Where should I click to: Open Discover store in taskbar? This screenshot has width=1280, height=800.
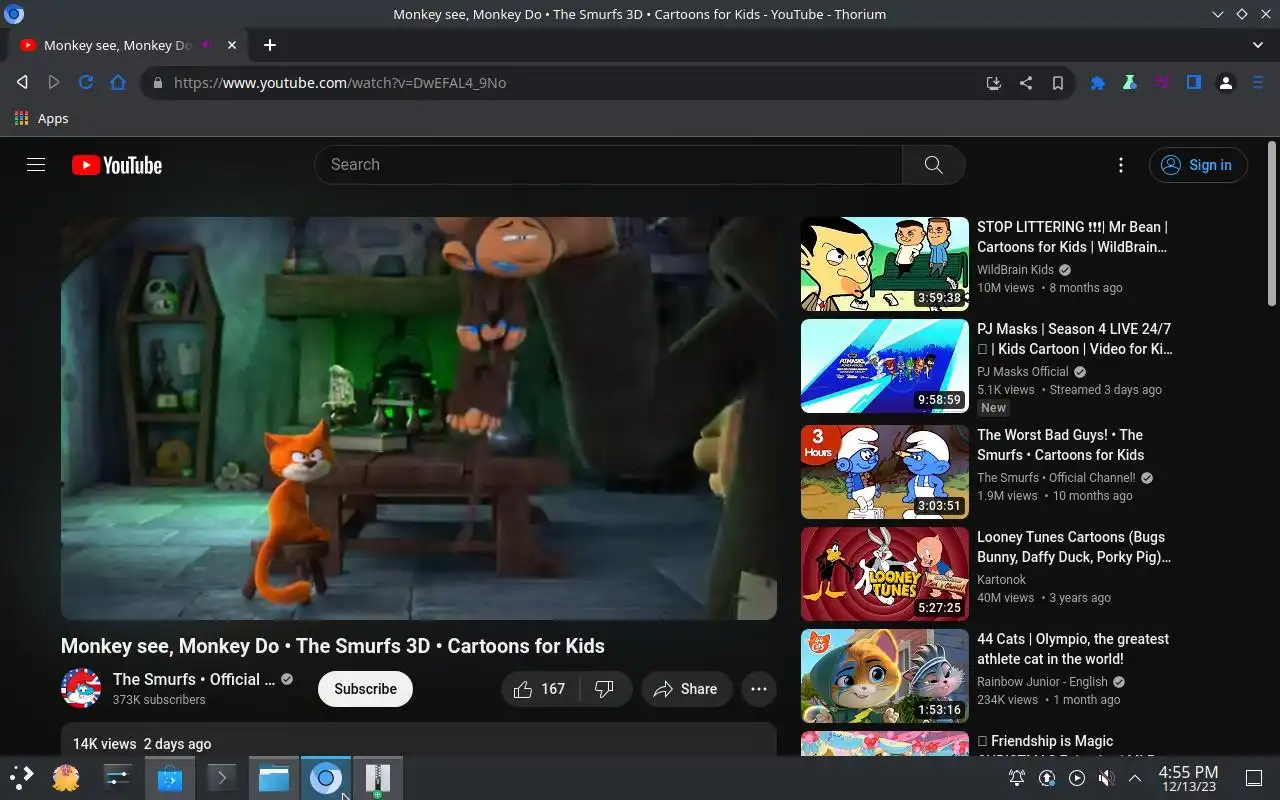[x=170, y=778]
